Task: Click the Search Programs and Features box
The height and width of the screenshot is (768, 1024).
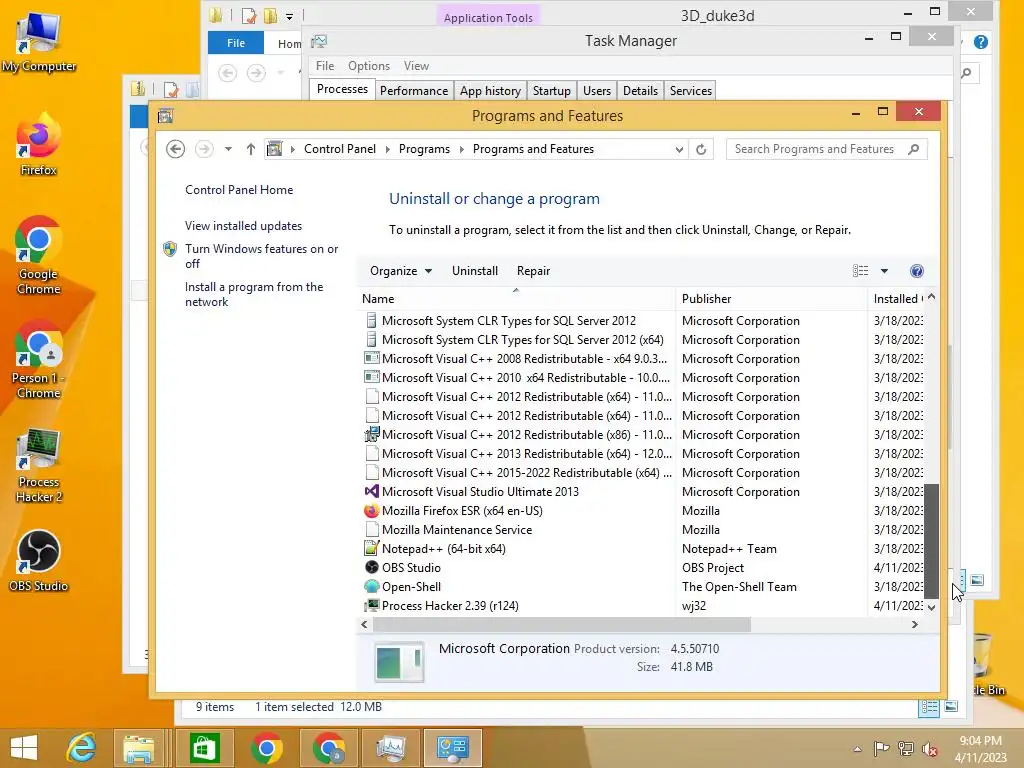Action: coord(827,150)
